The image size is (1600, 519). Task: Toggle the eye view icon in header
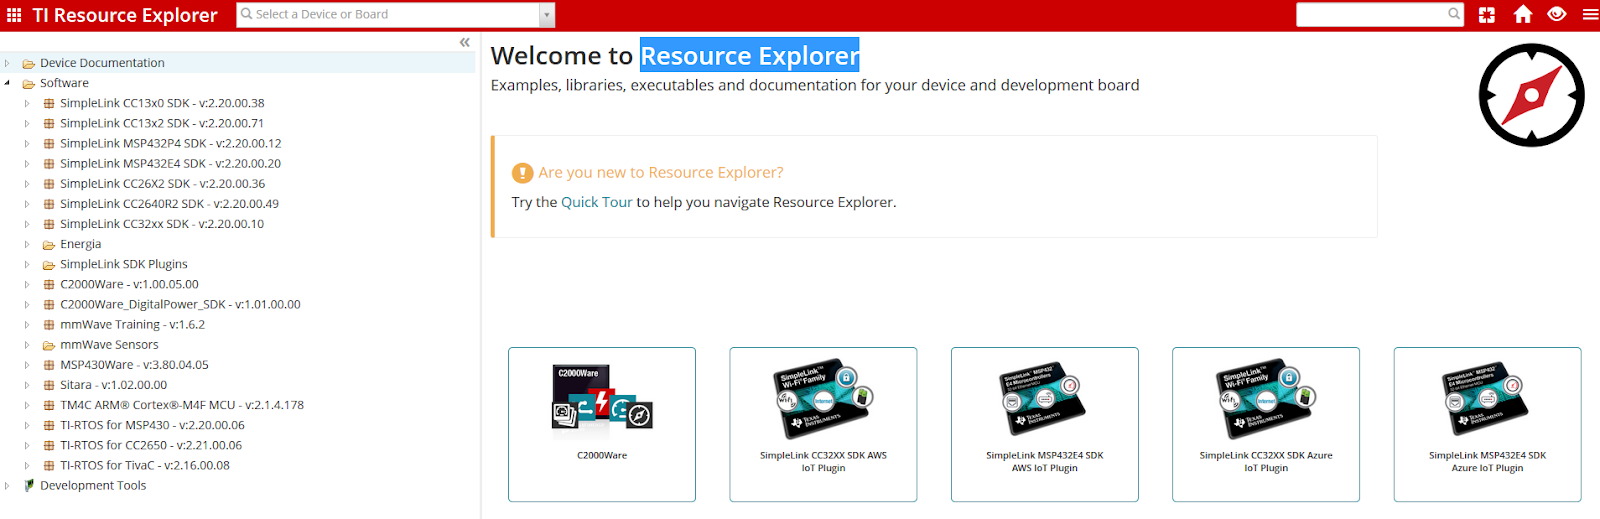coord(1556,14)
